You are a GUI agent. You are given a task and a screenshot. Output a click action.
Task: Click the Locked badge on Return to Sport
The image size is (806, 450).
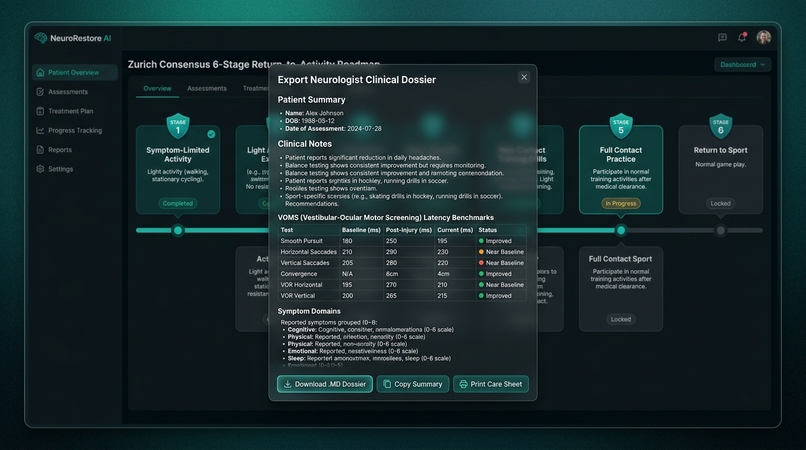pos(721,204)
